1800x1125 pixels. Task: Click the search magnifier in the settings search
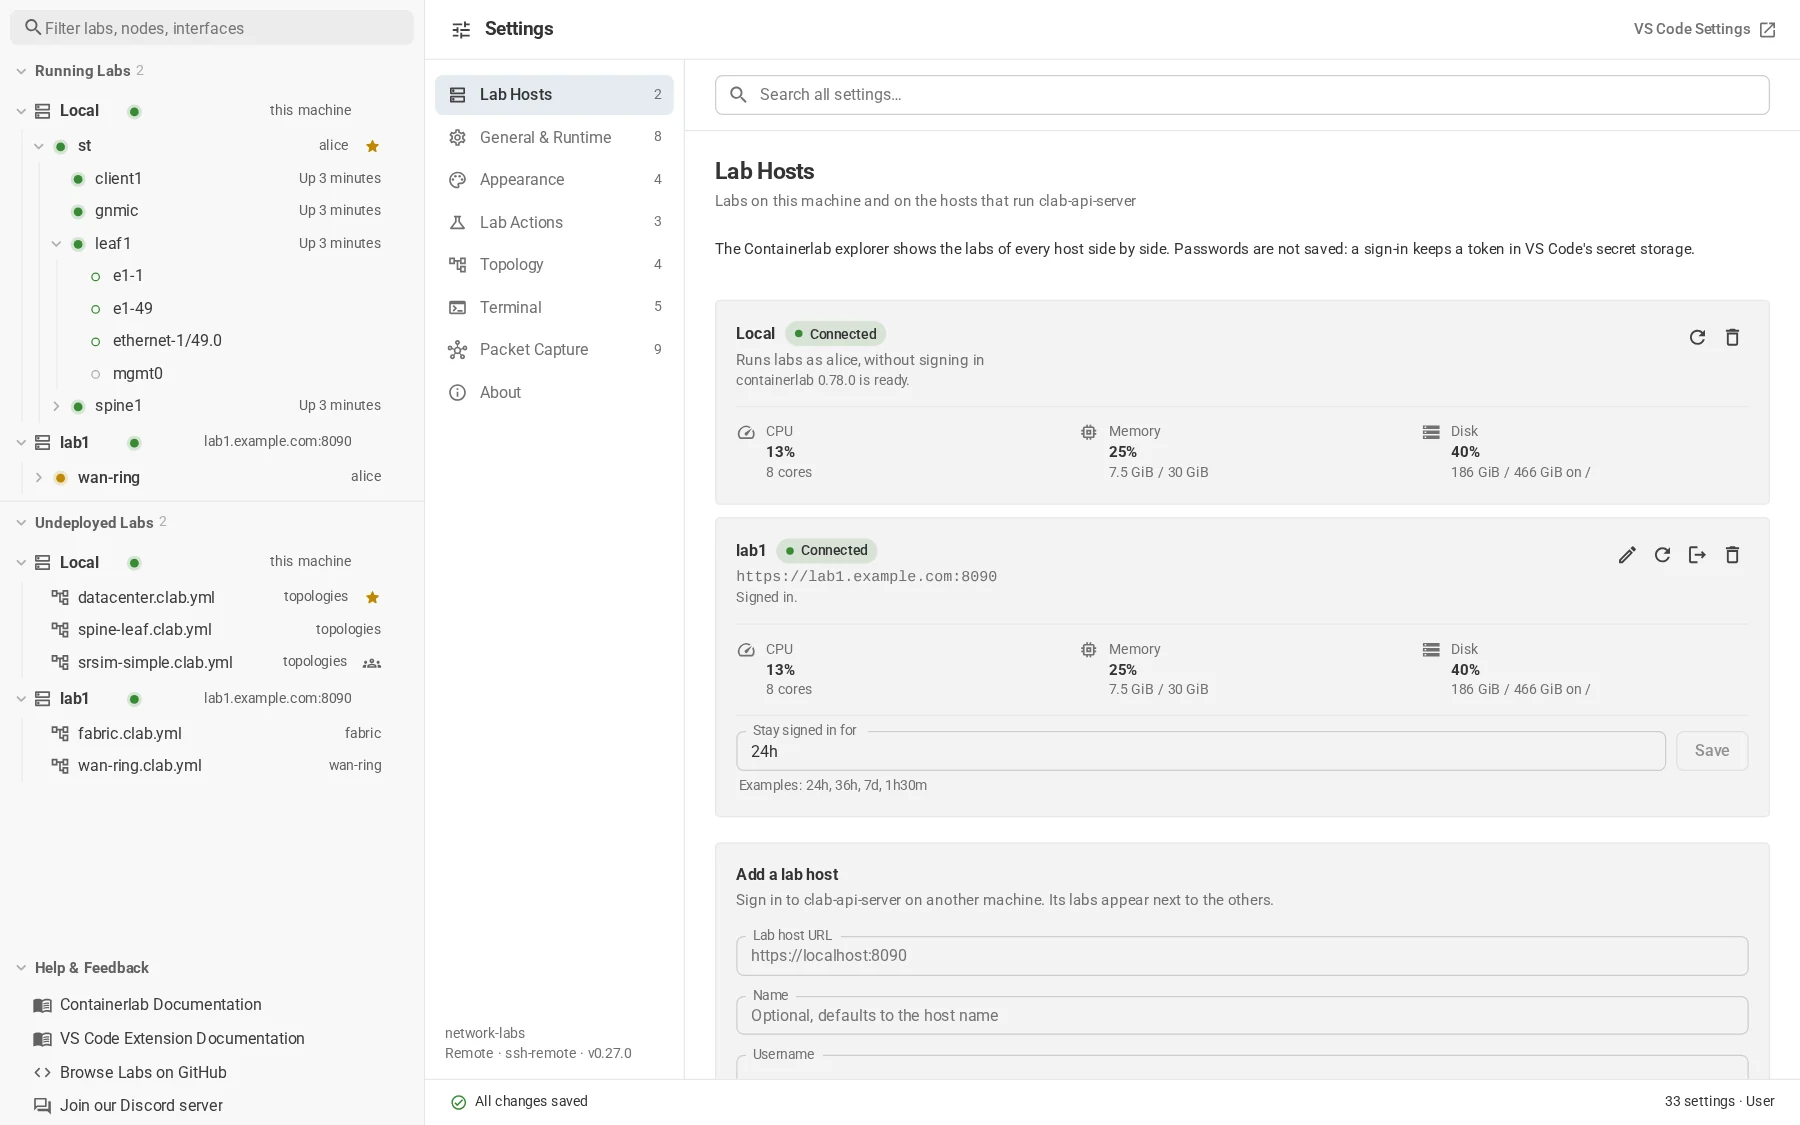(x=738, y=95)
